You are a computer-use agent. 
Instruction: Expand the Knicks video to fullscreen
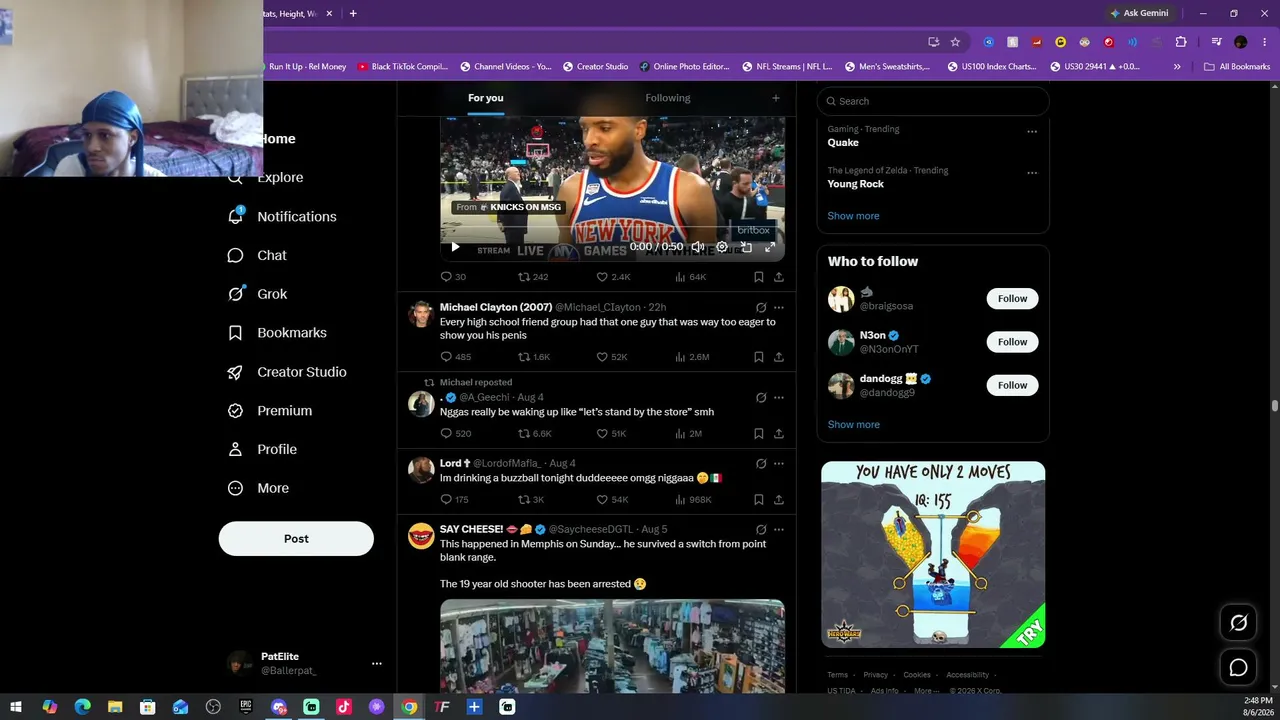[770, 247]
